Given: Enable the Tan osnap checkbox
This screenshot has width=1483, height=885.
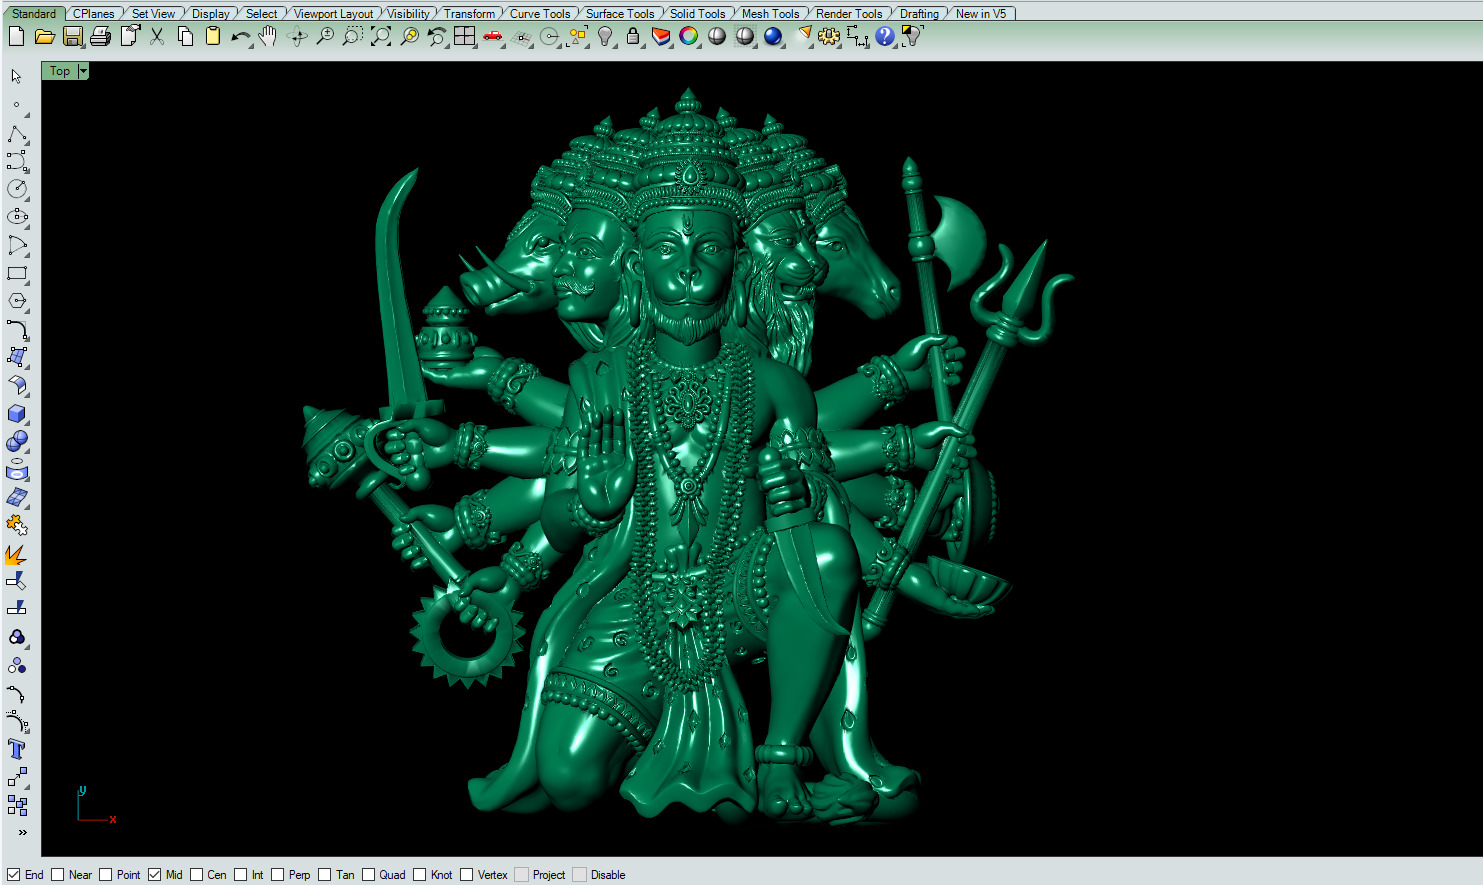Looking at the screenshot, I should tap(325, 875).
